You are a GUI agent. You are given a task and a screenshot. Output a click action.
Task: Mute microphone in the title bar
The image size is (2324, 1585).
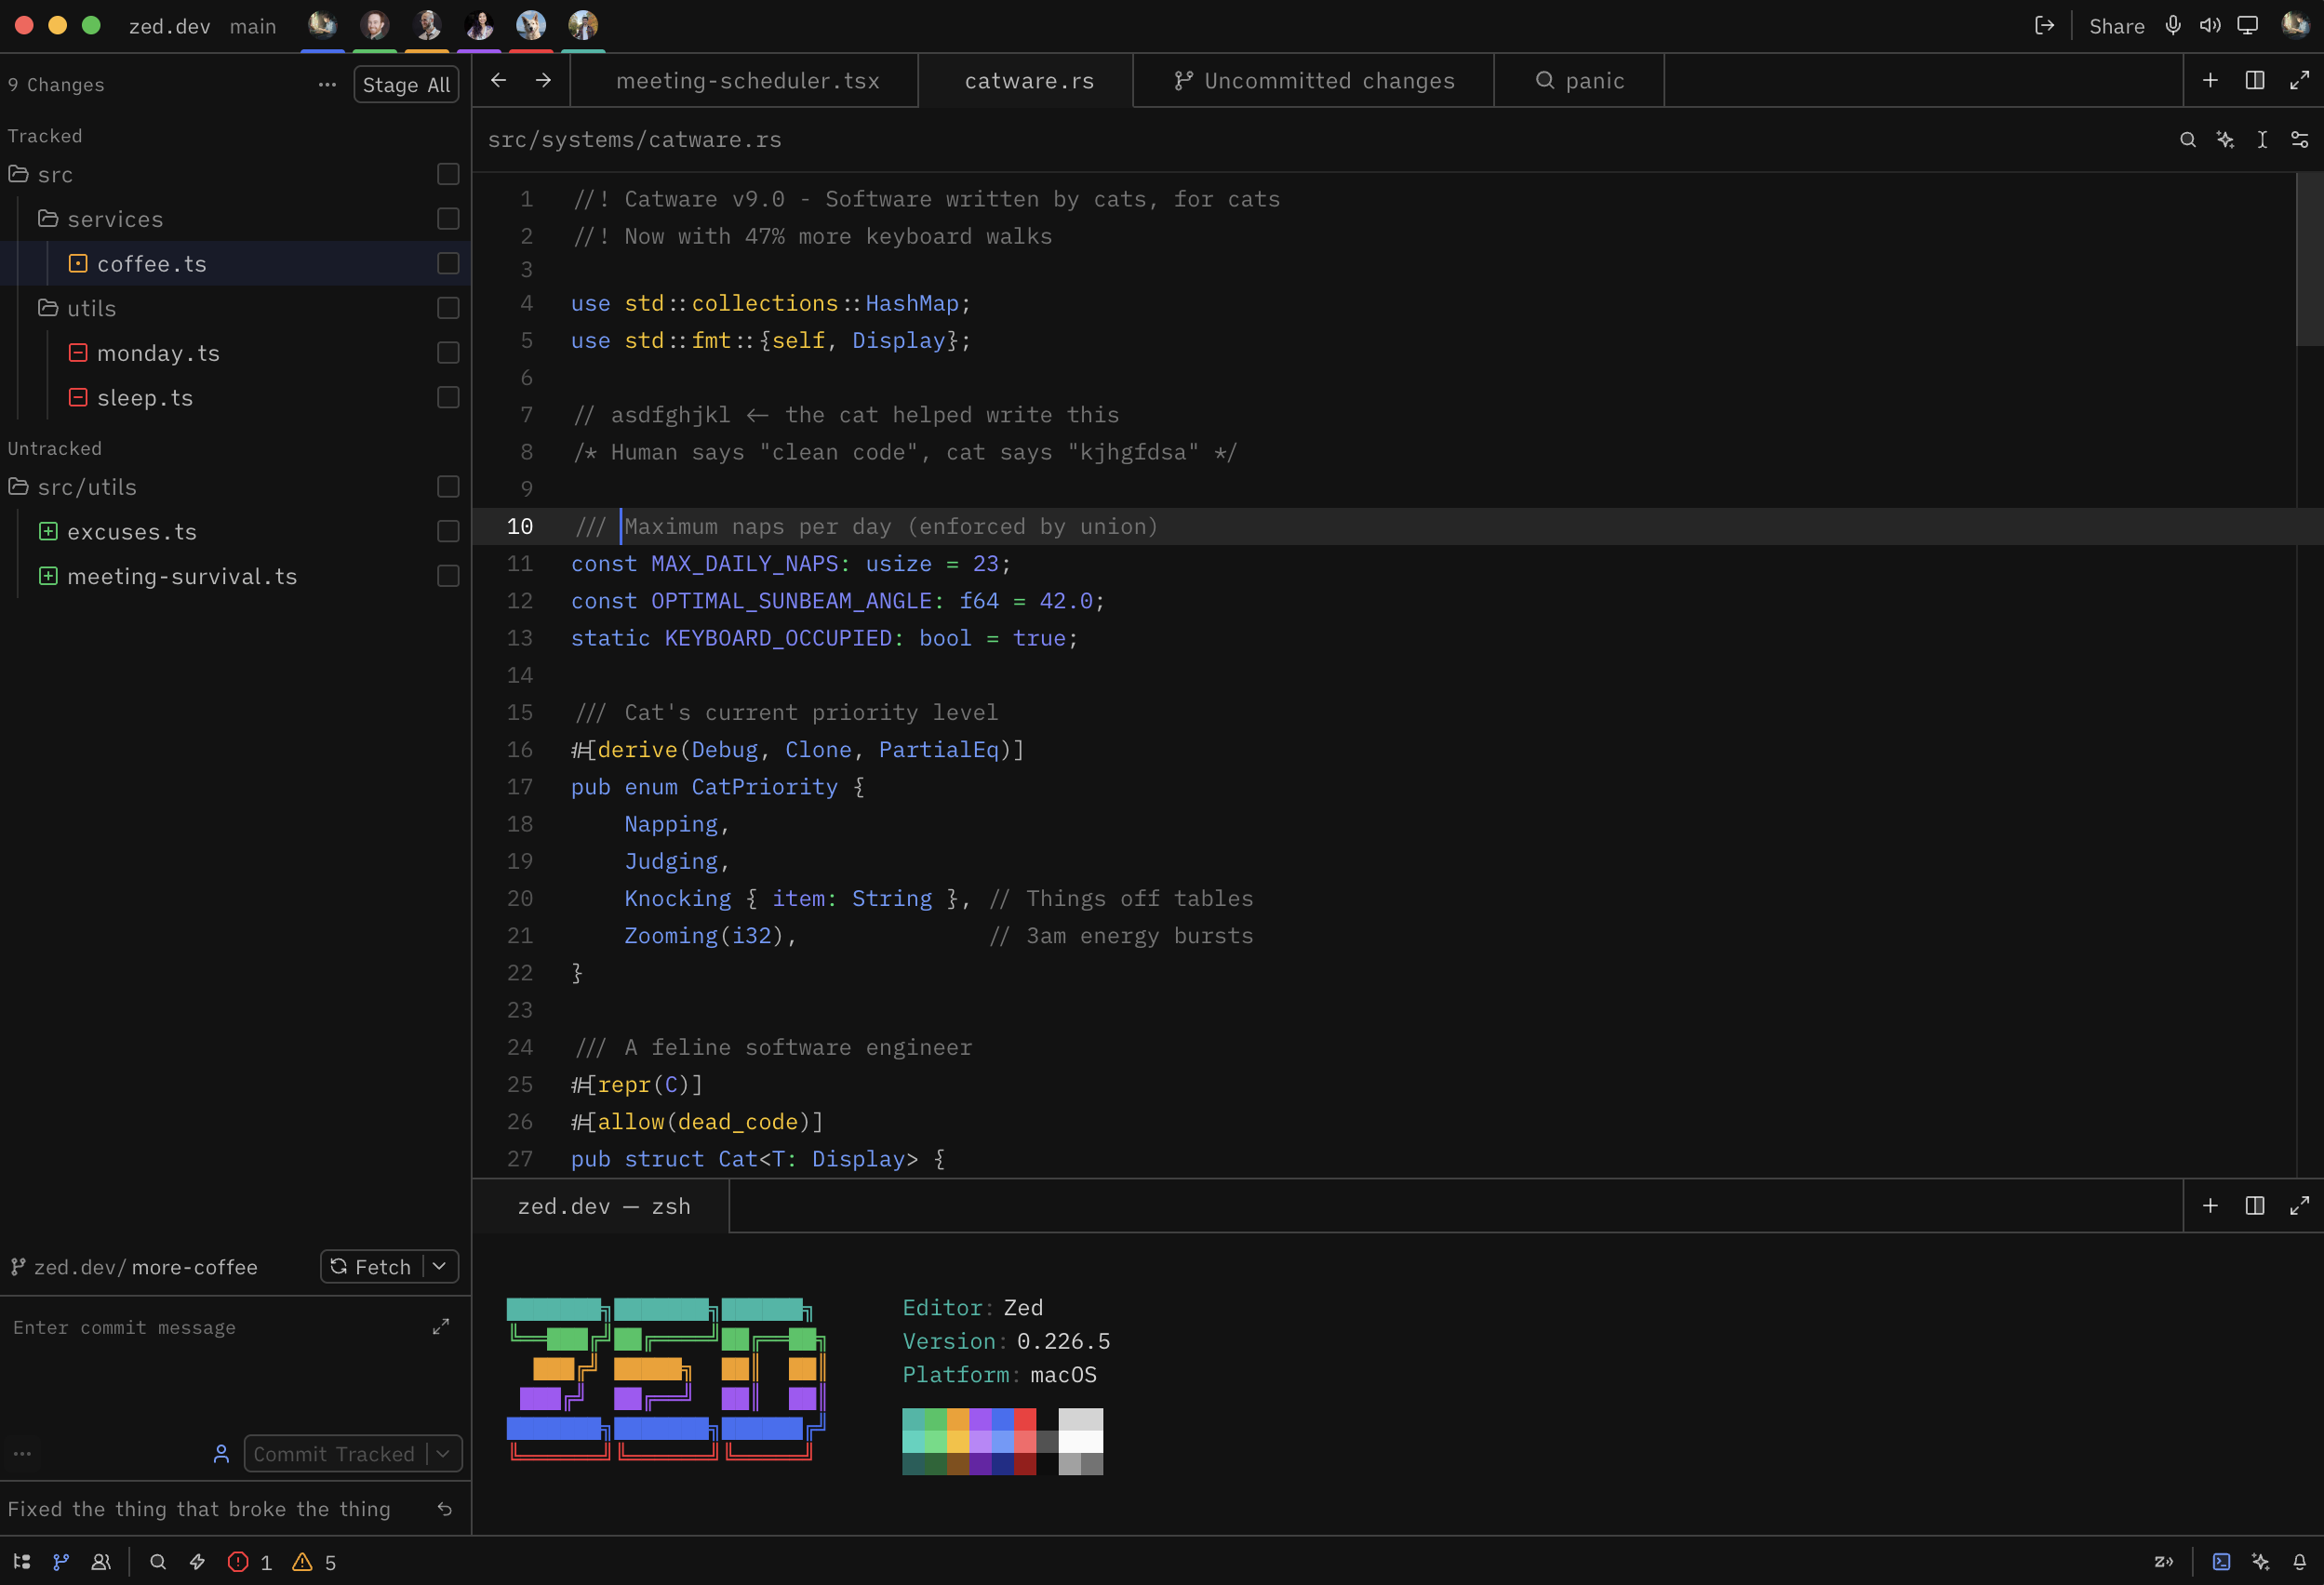click(x=2173, y=25)
